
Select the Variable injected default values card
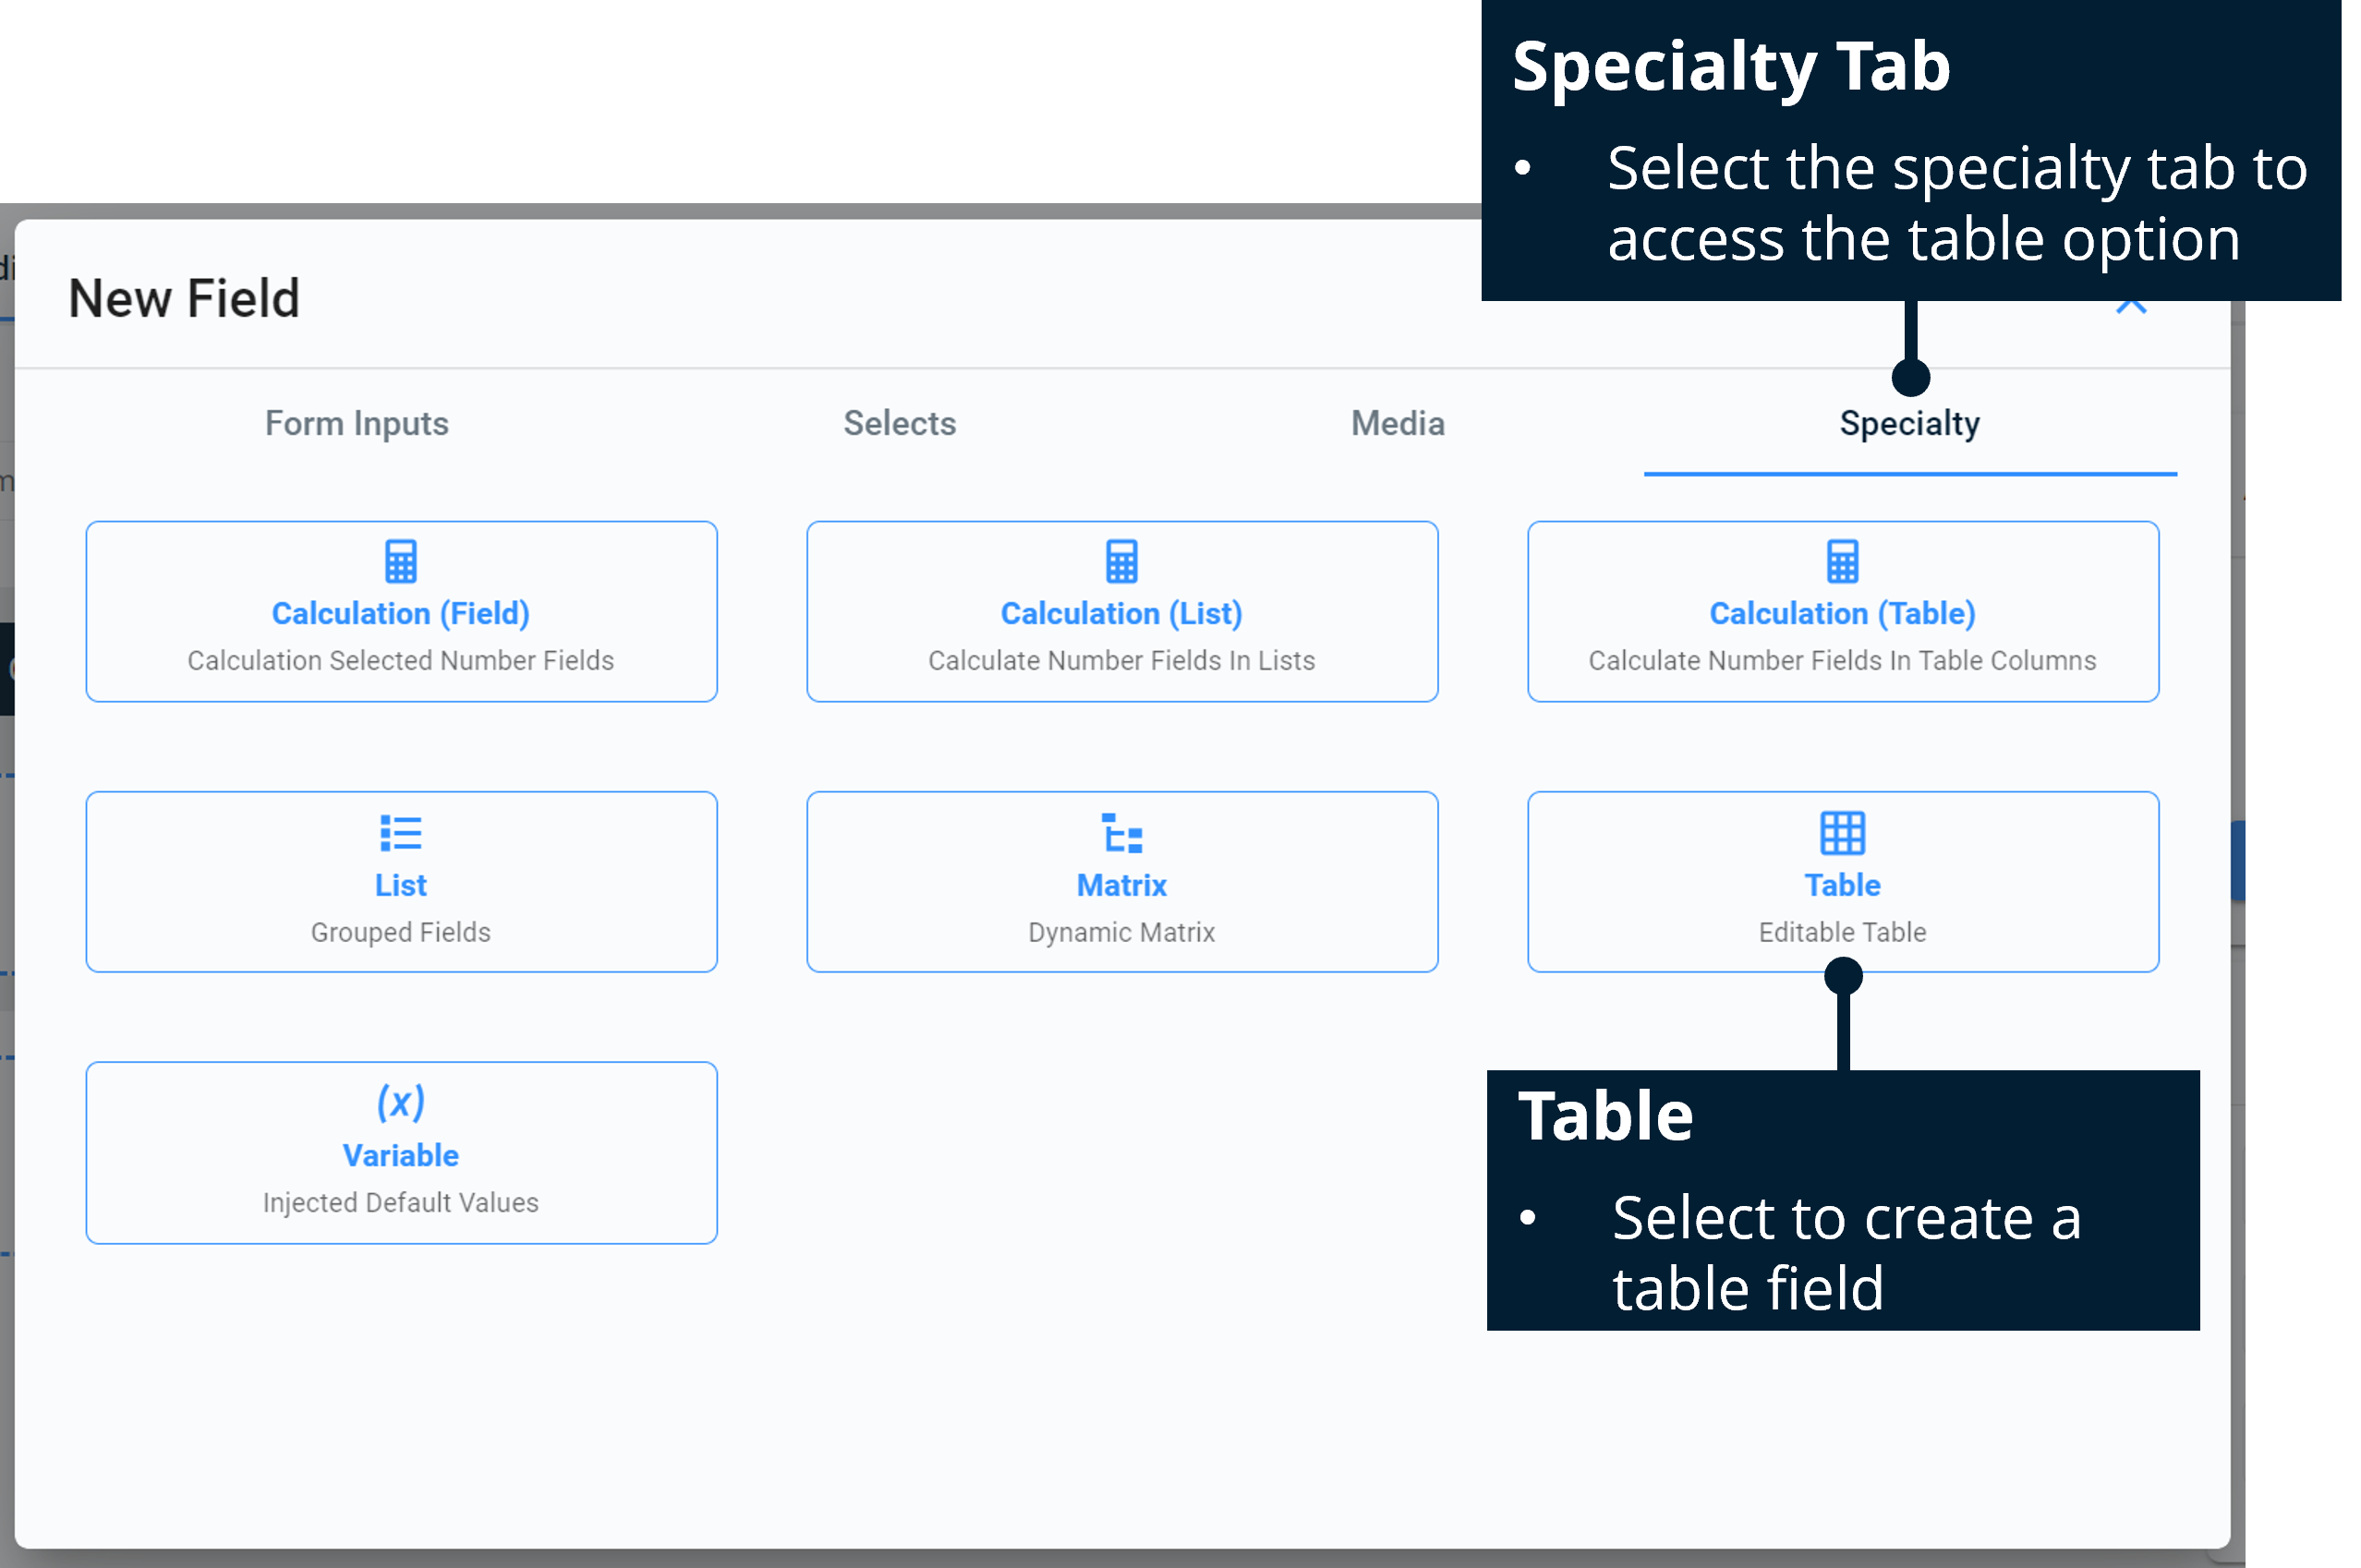click(x=400, y=1152)
